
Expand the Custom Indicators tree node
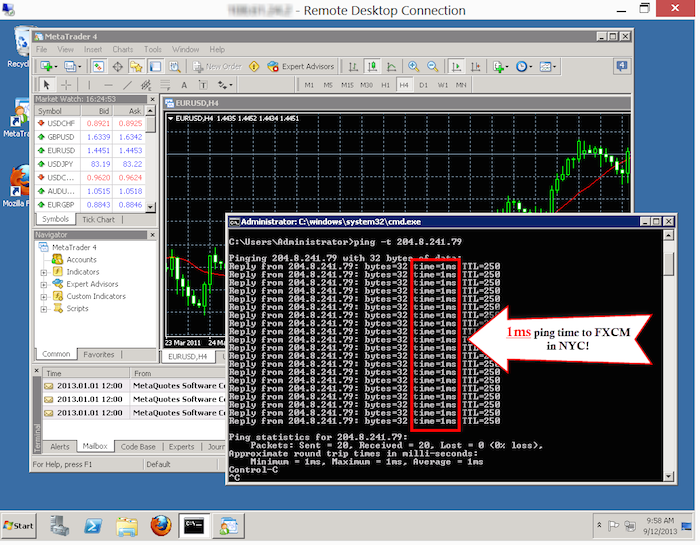tap(44, 296)
